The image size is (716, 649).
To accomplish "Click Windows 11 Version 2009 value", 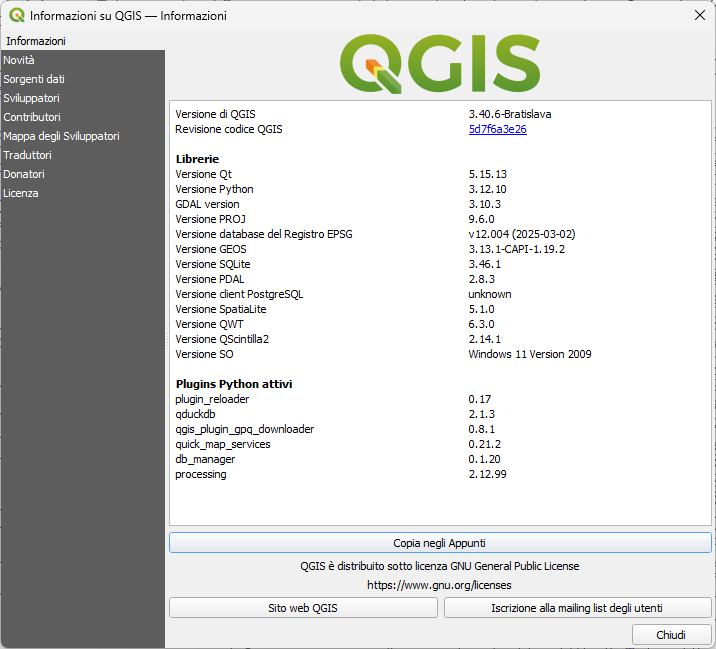I will 530,354.
